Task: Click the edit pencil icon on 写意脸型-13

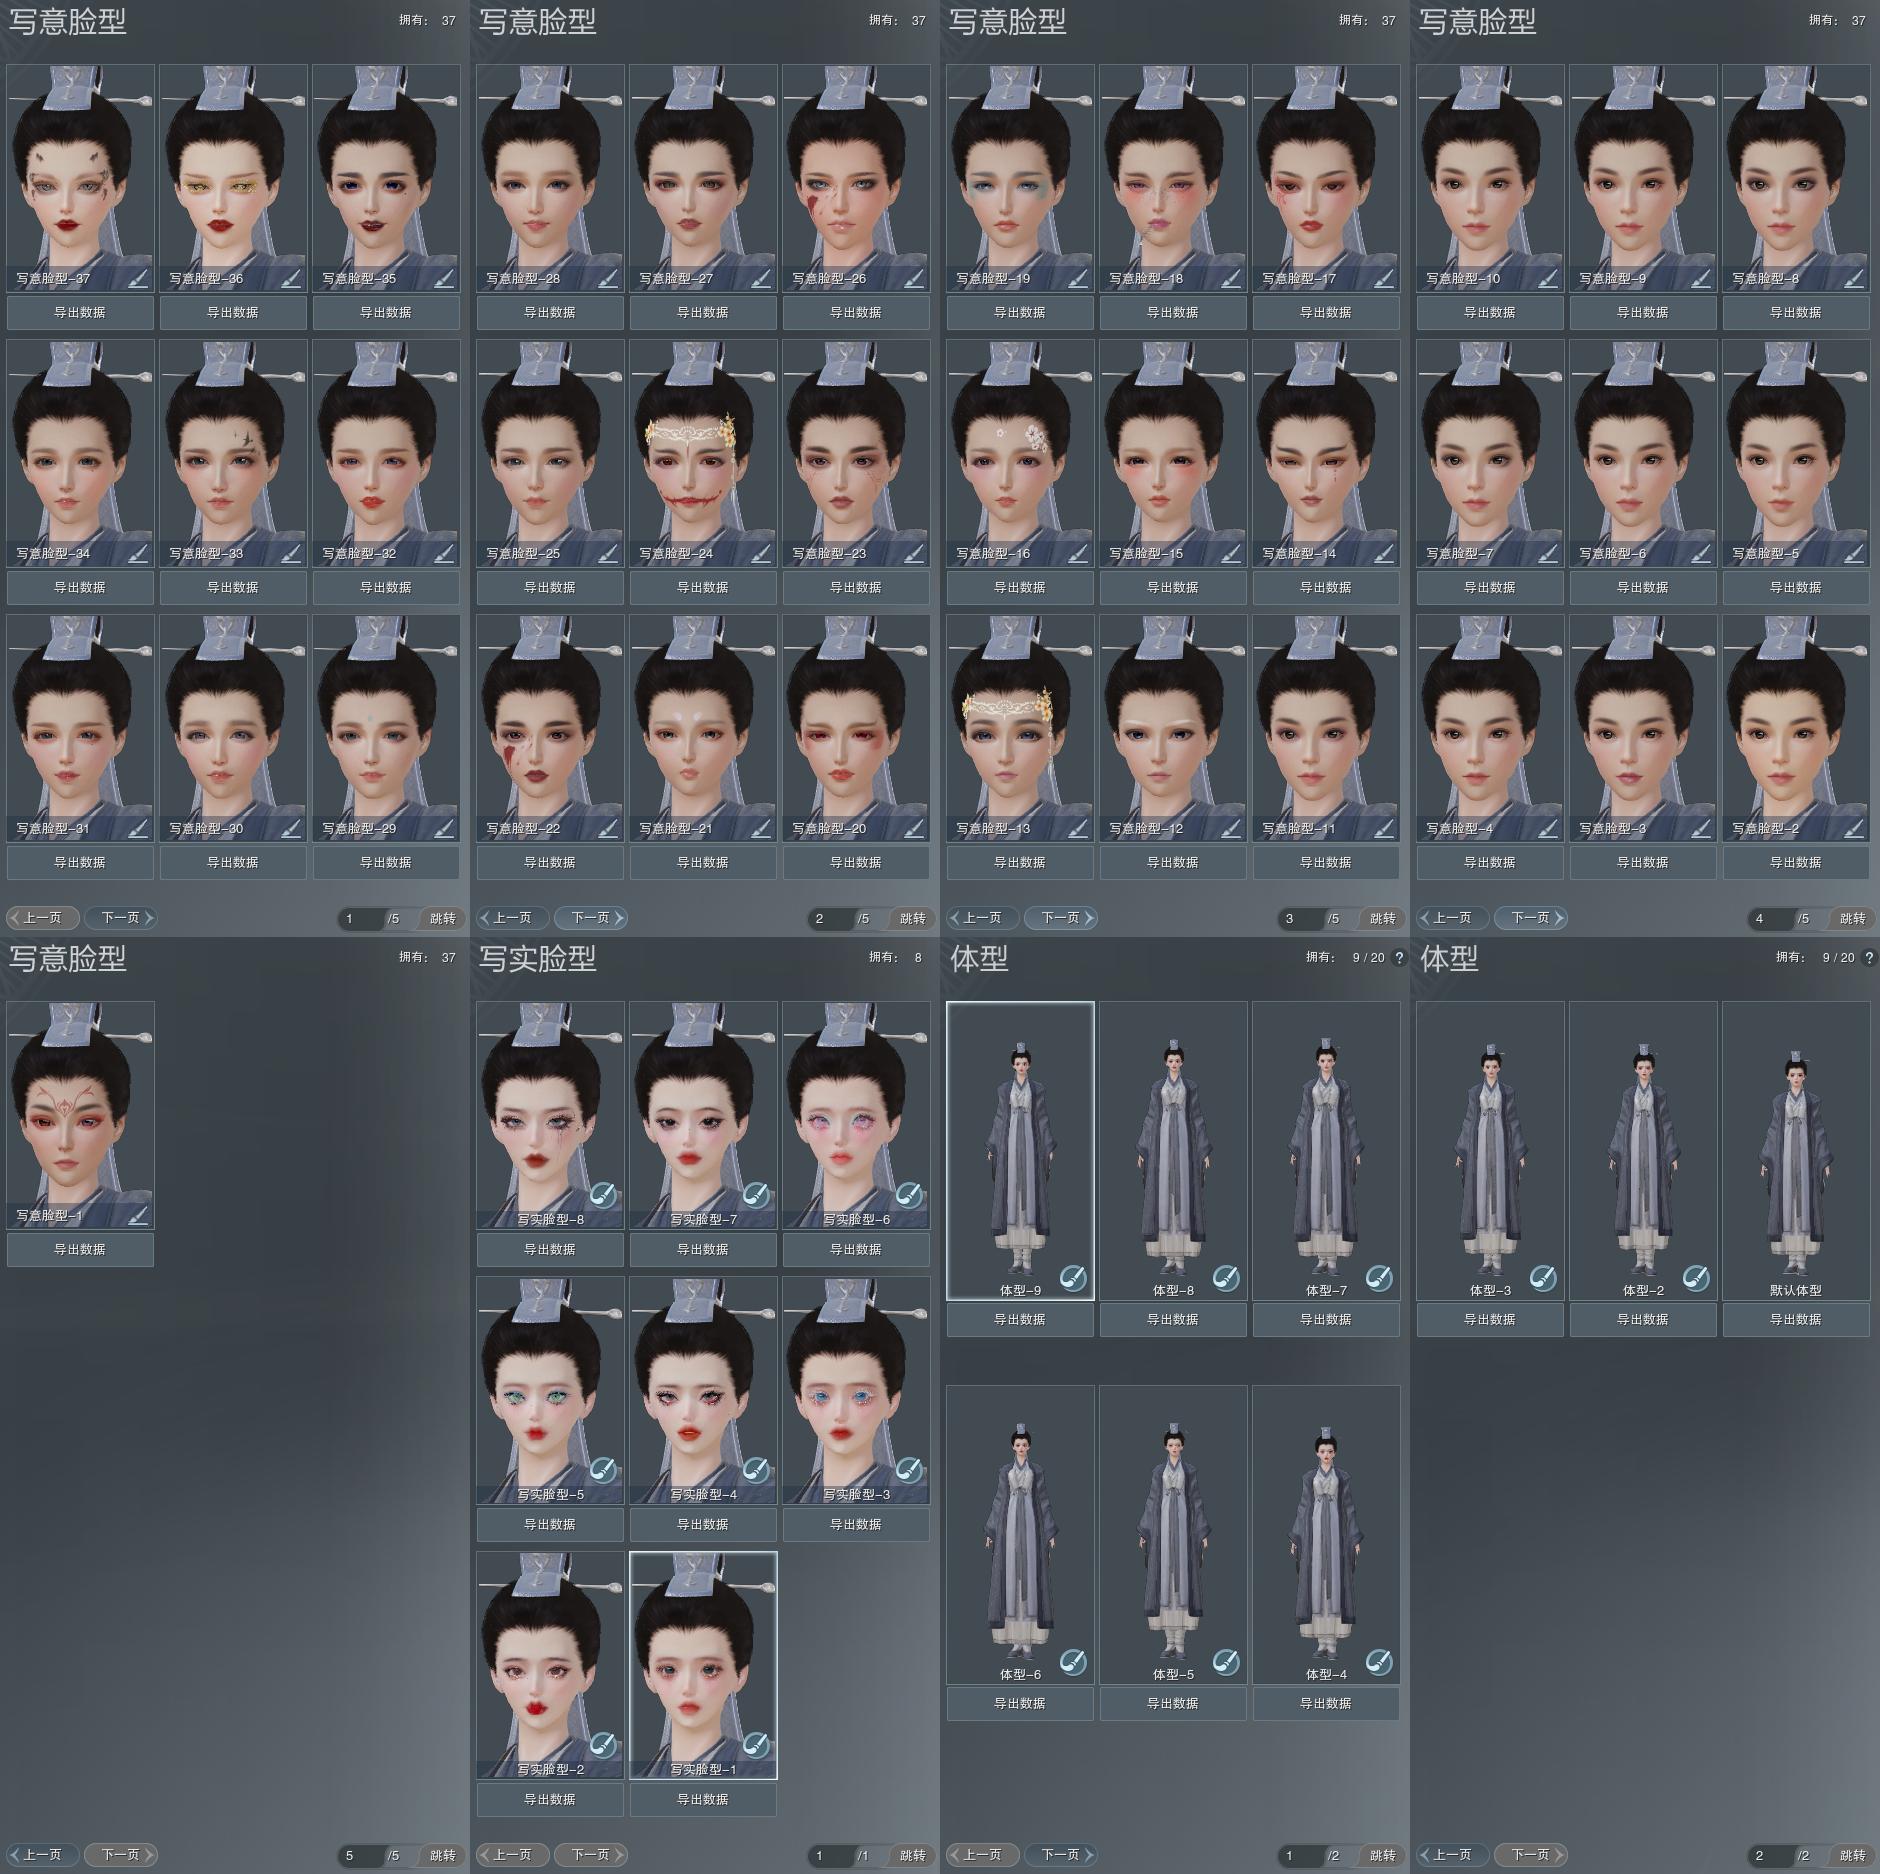Action: pyautogui.click(x=1078, y=828)
